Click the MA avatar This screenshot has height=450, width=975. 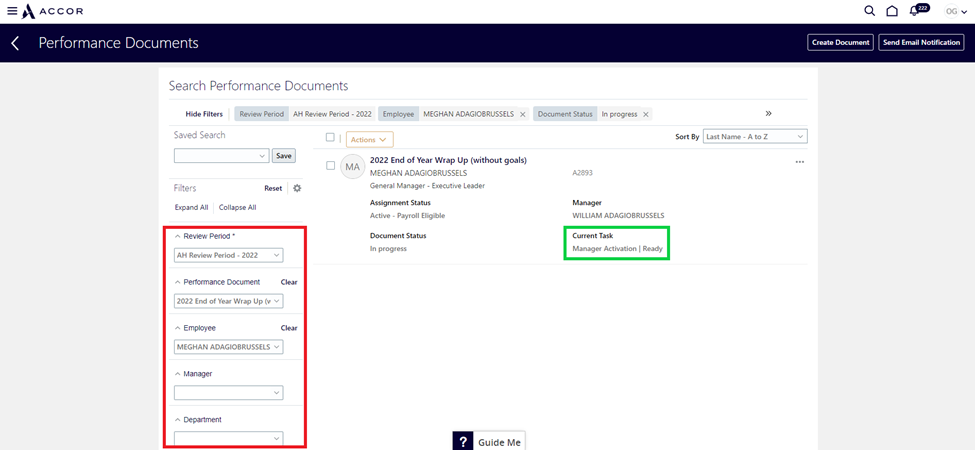click(x=353, y=167)
